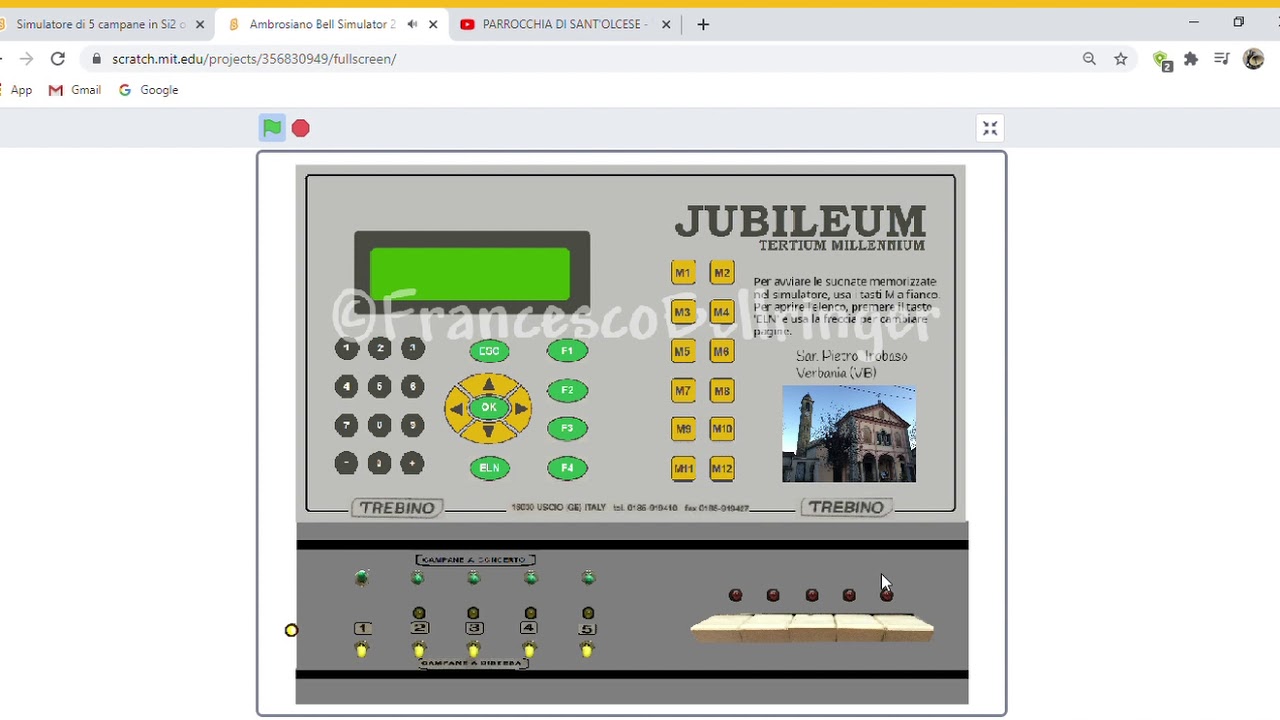Open the Google bookmark
The width and height of the screenshot is (1280, 720).
[148, 90]
